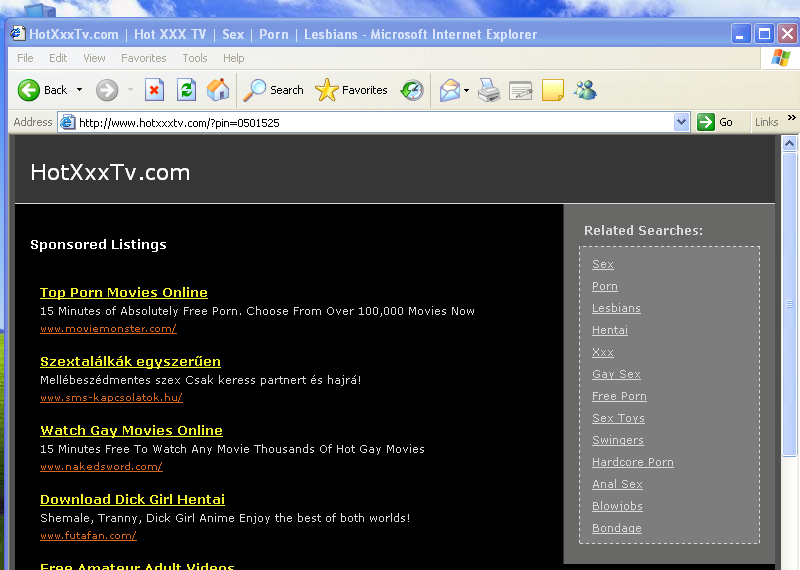Open the Favorites menu
The height and width of the screenshot is (570, 800).
coord(143,58)
